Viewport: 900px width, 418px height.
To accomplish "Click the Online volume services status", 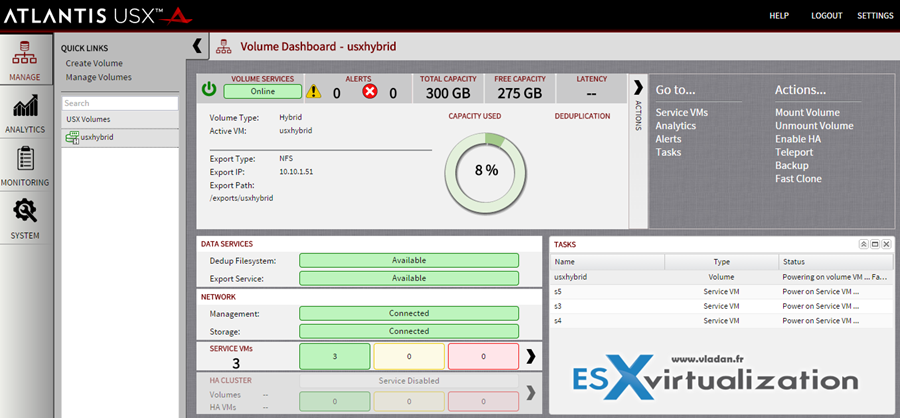I will (262, 91).
